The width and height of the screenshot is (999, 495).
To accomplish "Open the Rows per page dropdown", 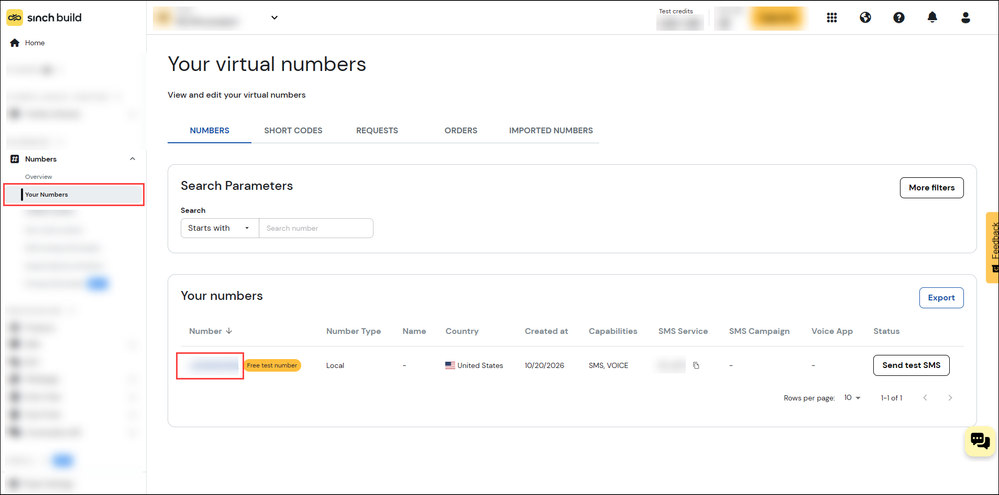I will click(x=852, y=398).
